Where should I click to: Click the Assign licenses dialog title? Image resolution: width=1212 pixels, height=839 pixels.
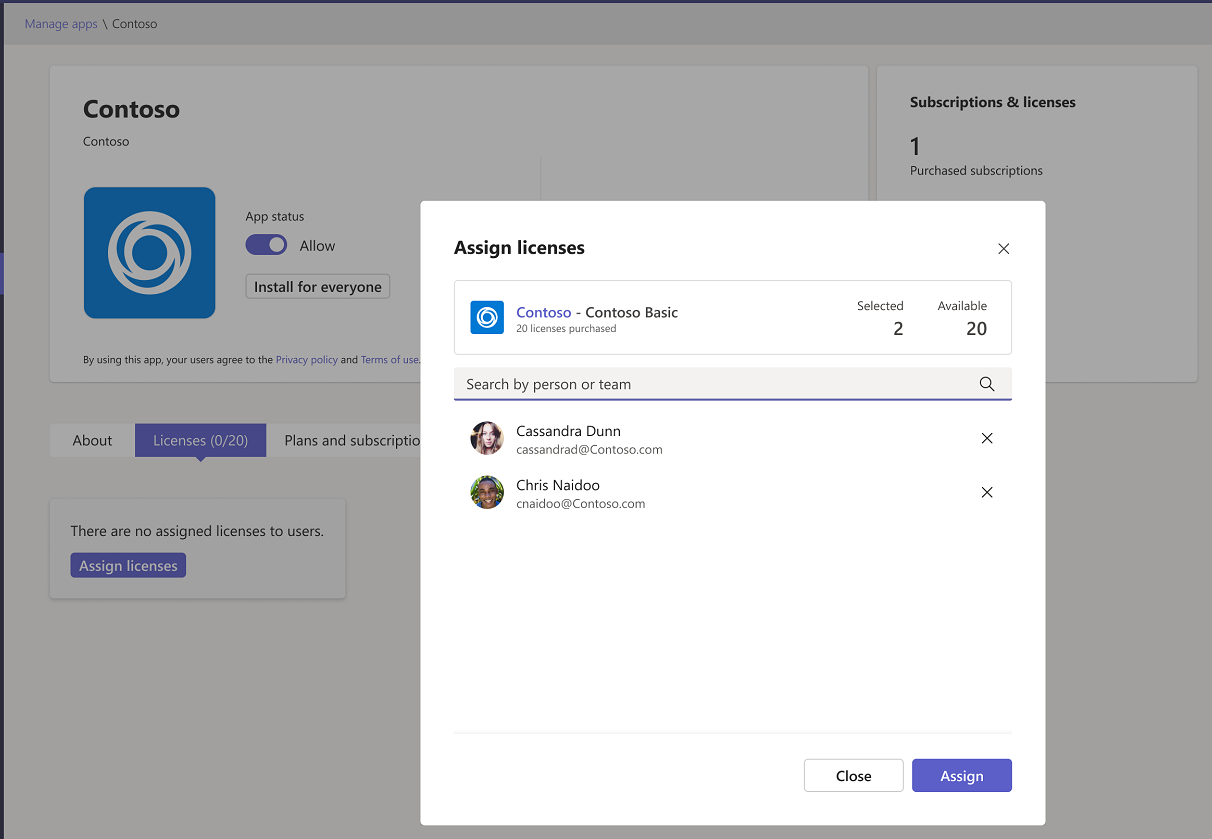click(x=519, y=248)
